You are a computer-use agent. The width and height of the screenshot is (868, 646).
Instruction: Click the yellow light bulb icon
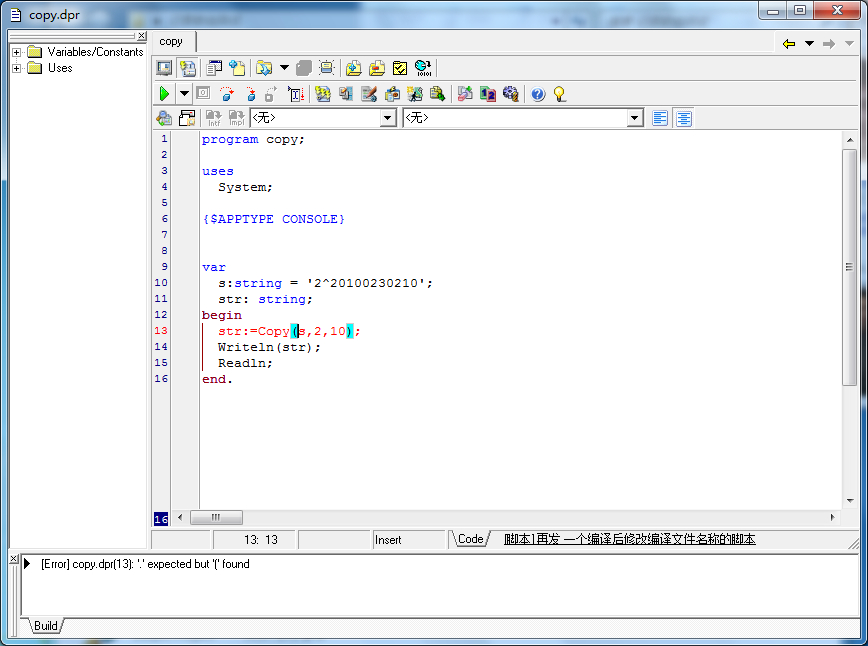pyautogui.click(x=559, y=94)
